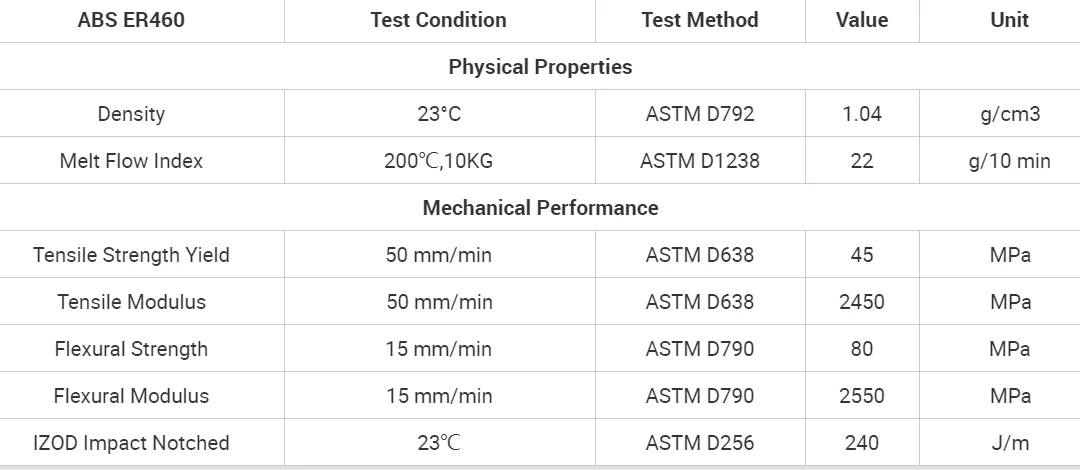Viewport: 1080px width, 470px height.
Task: Select the ASTM D256 cell
Action: pos(700,442)
